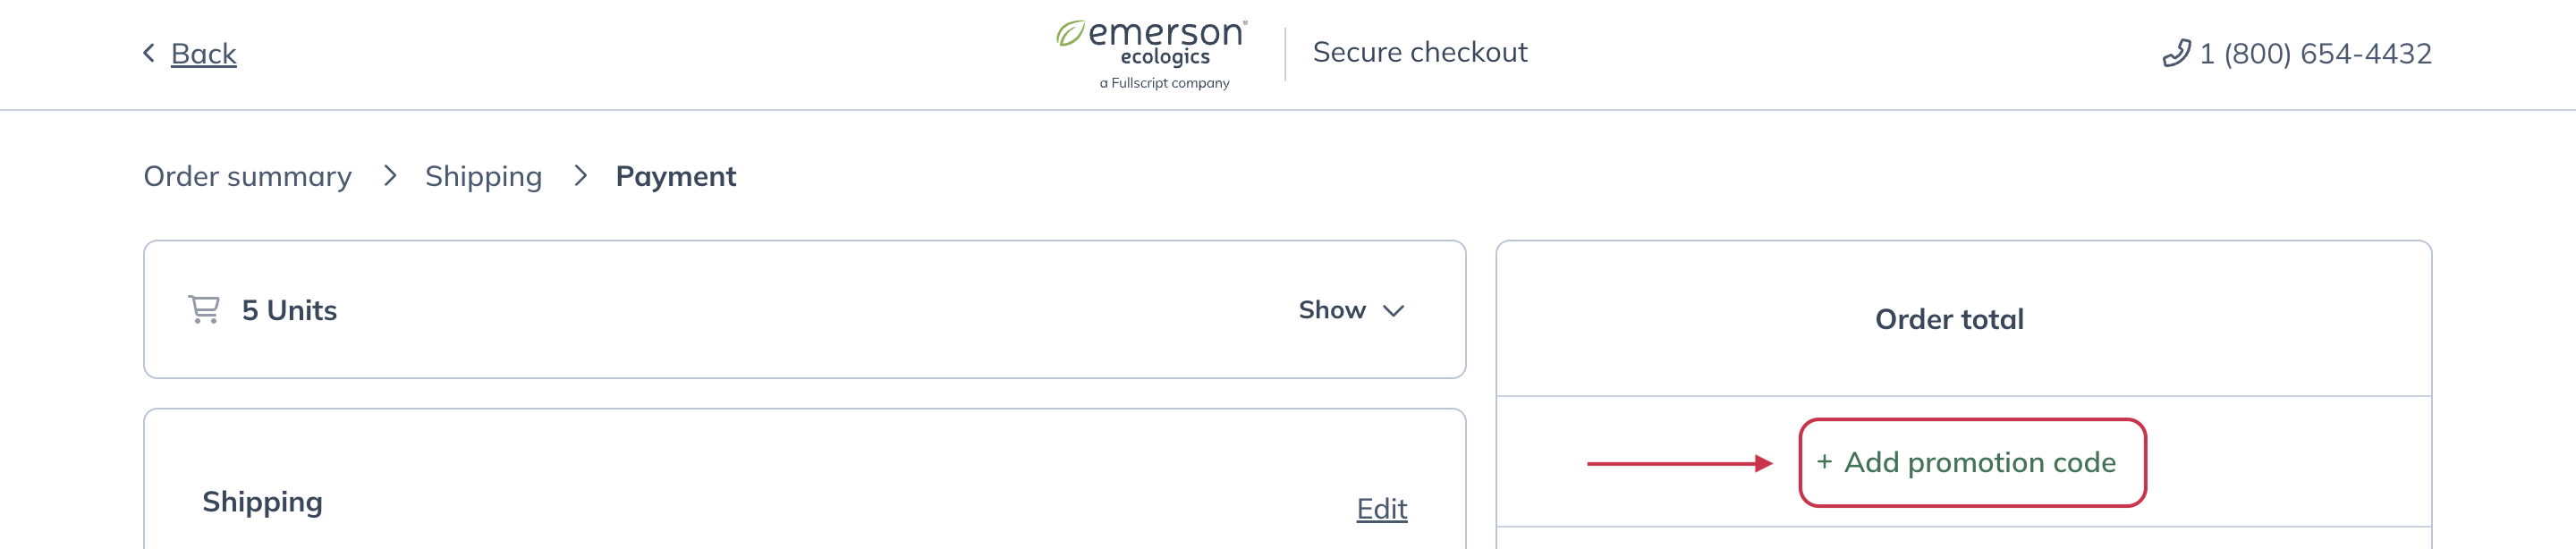Click the back chevron arrow icon
Viewport: 2576px width, 549px height.
point(149,53)
